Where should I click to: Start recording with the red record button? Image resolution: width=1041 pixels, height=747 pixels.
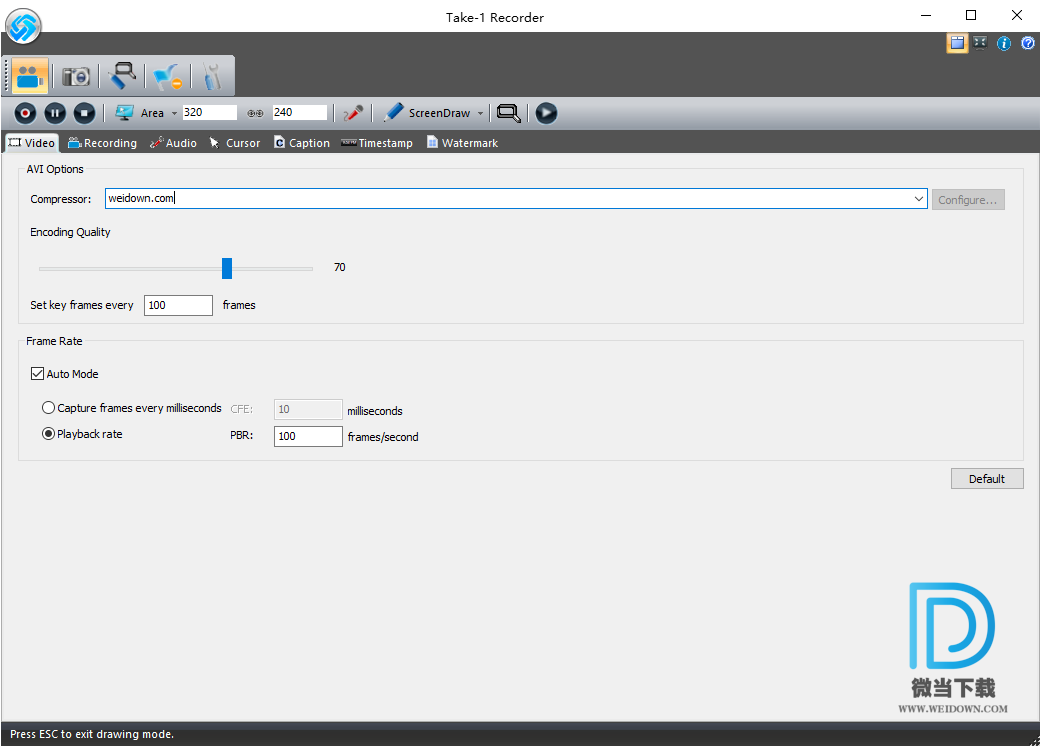[x=25, y=114]
